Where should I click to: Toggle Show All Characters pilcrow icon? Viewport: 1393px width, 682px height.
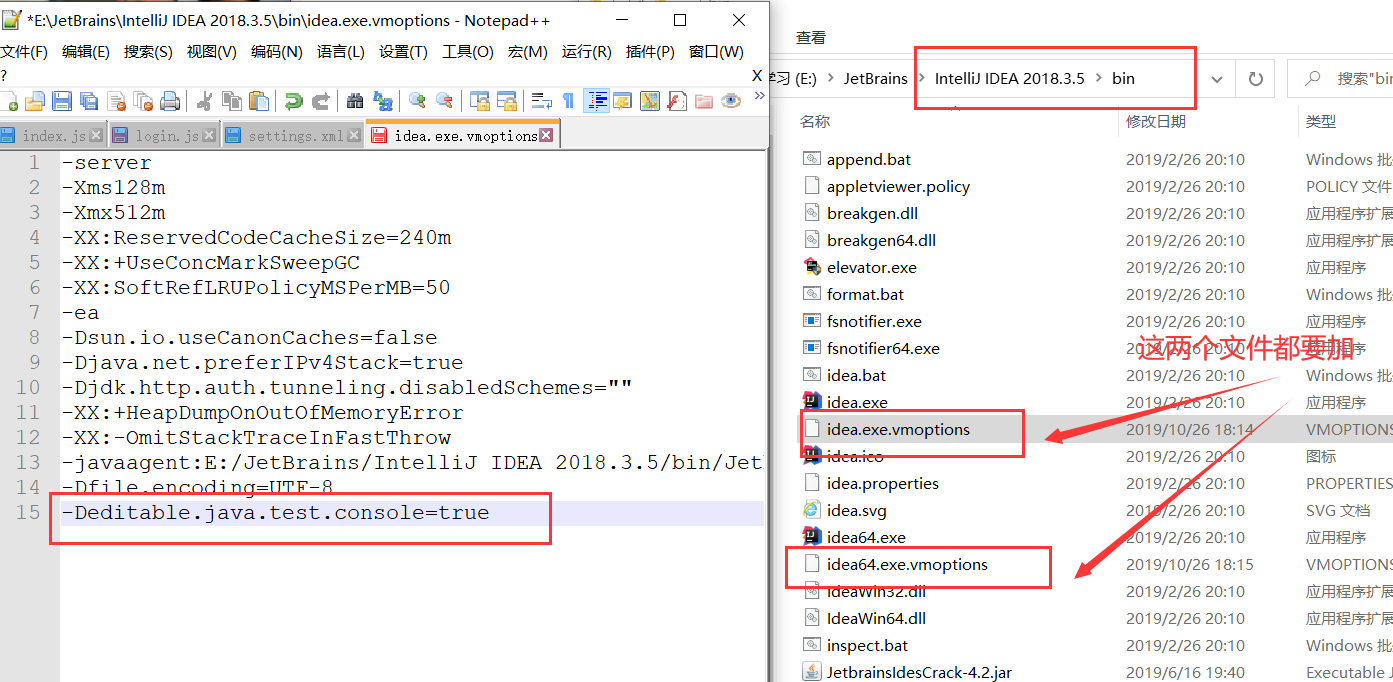(568, 101)
